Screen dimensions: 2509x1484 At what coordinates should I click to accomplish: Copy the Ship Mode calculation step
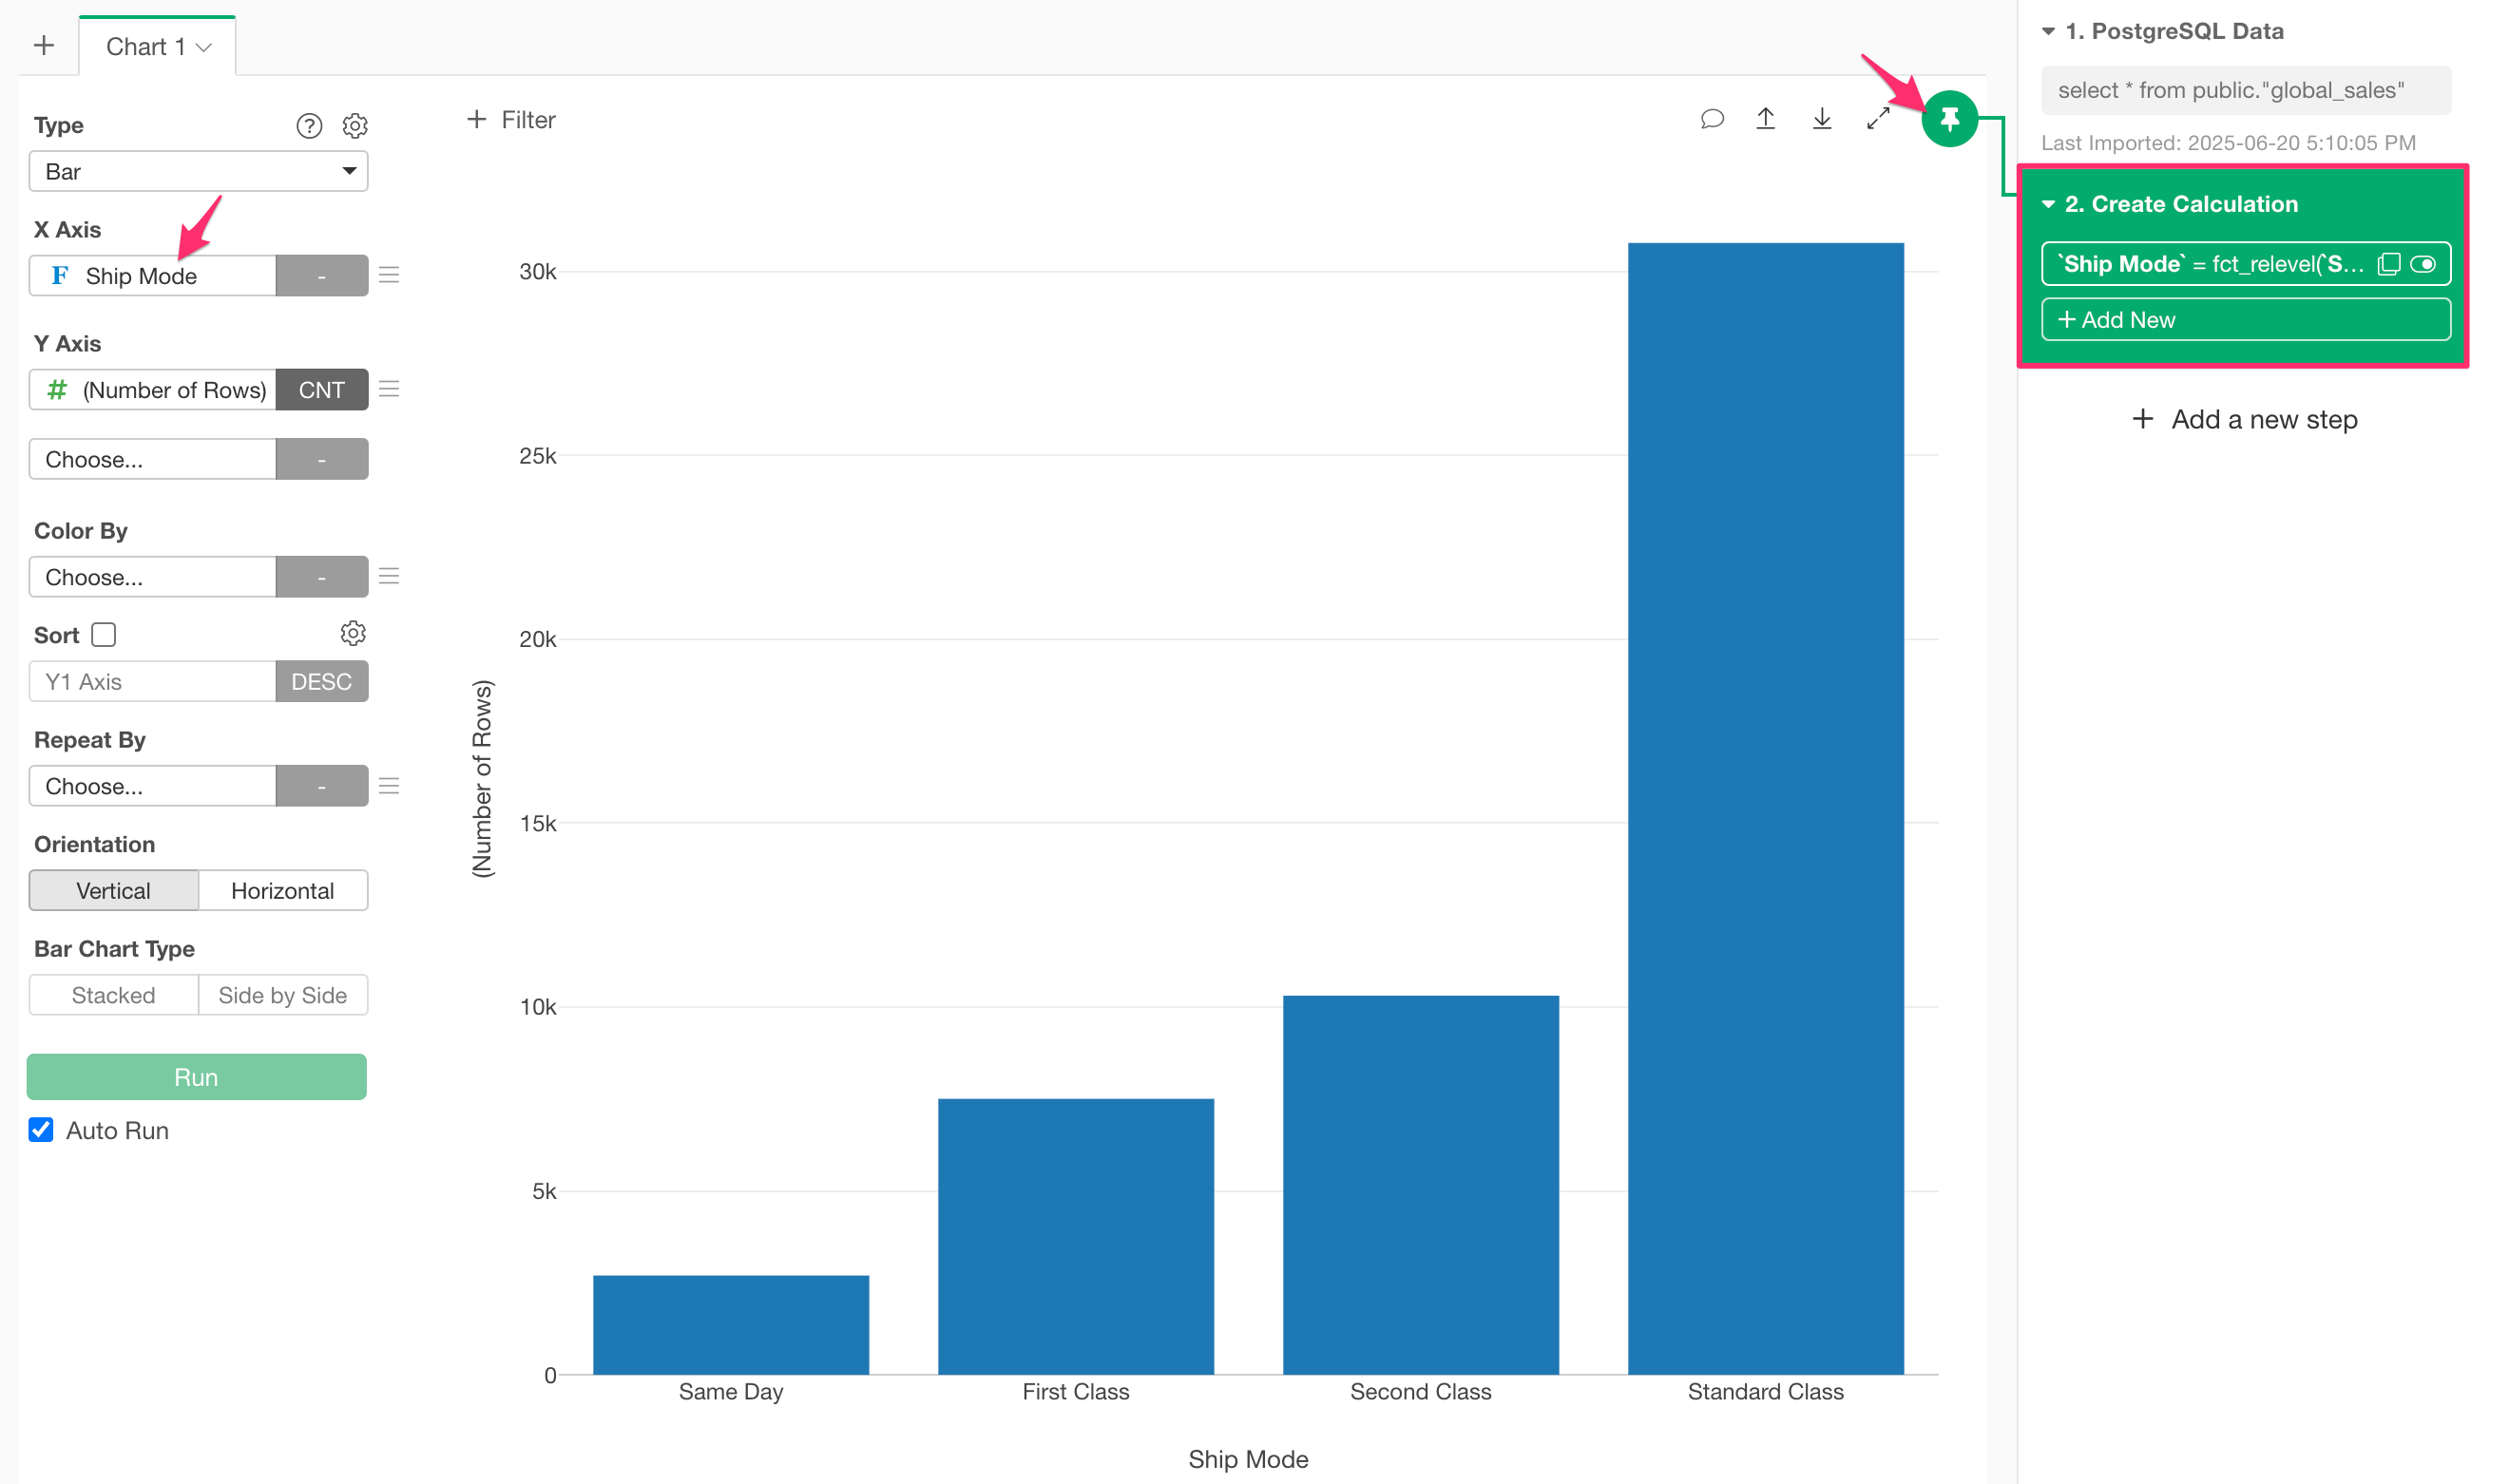tap(2389, 264)
